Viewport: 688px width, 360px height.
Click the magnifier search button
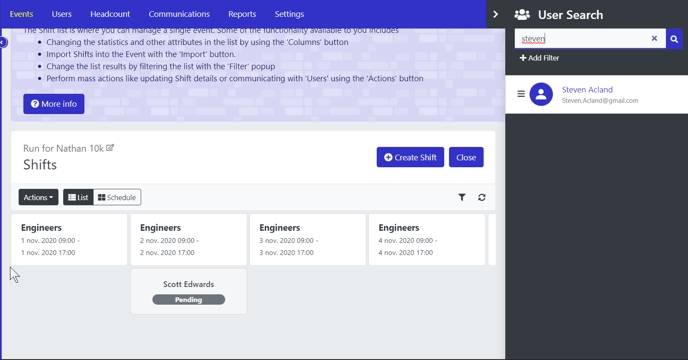tap(674, 39)
